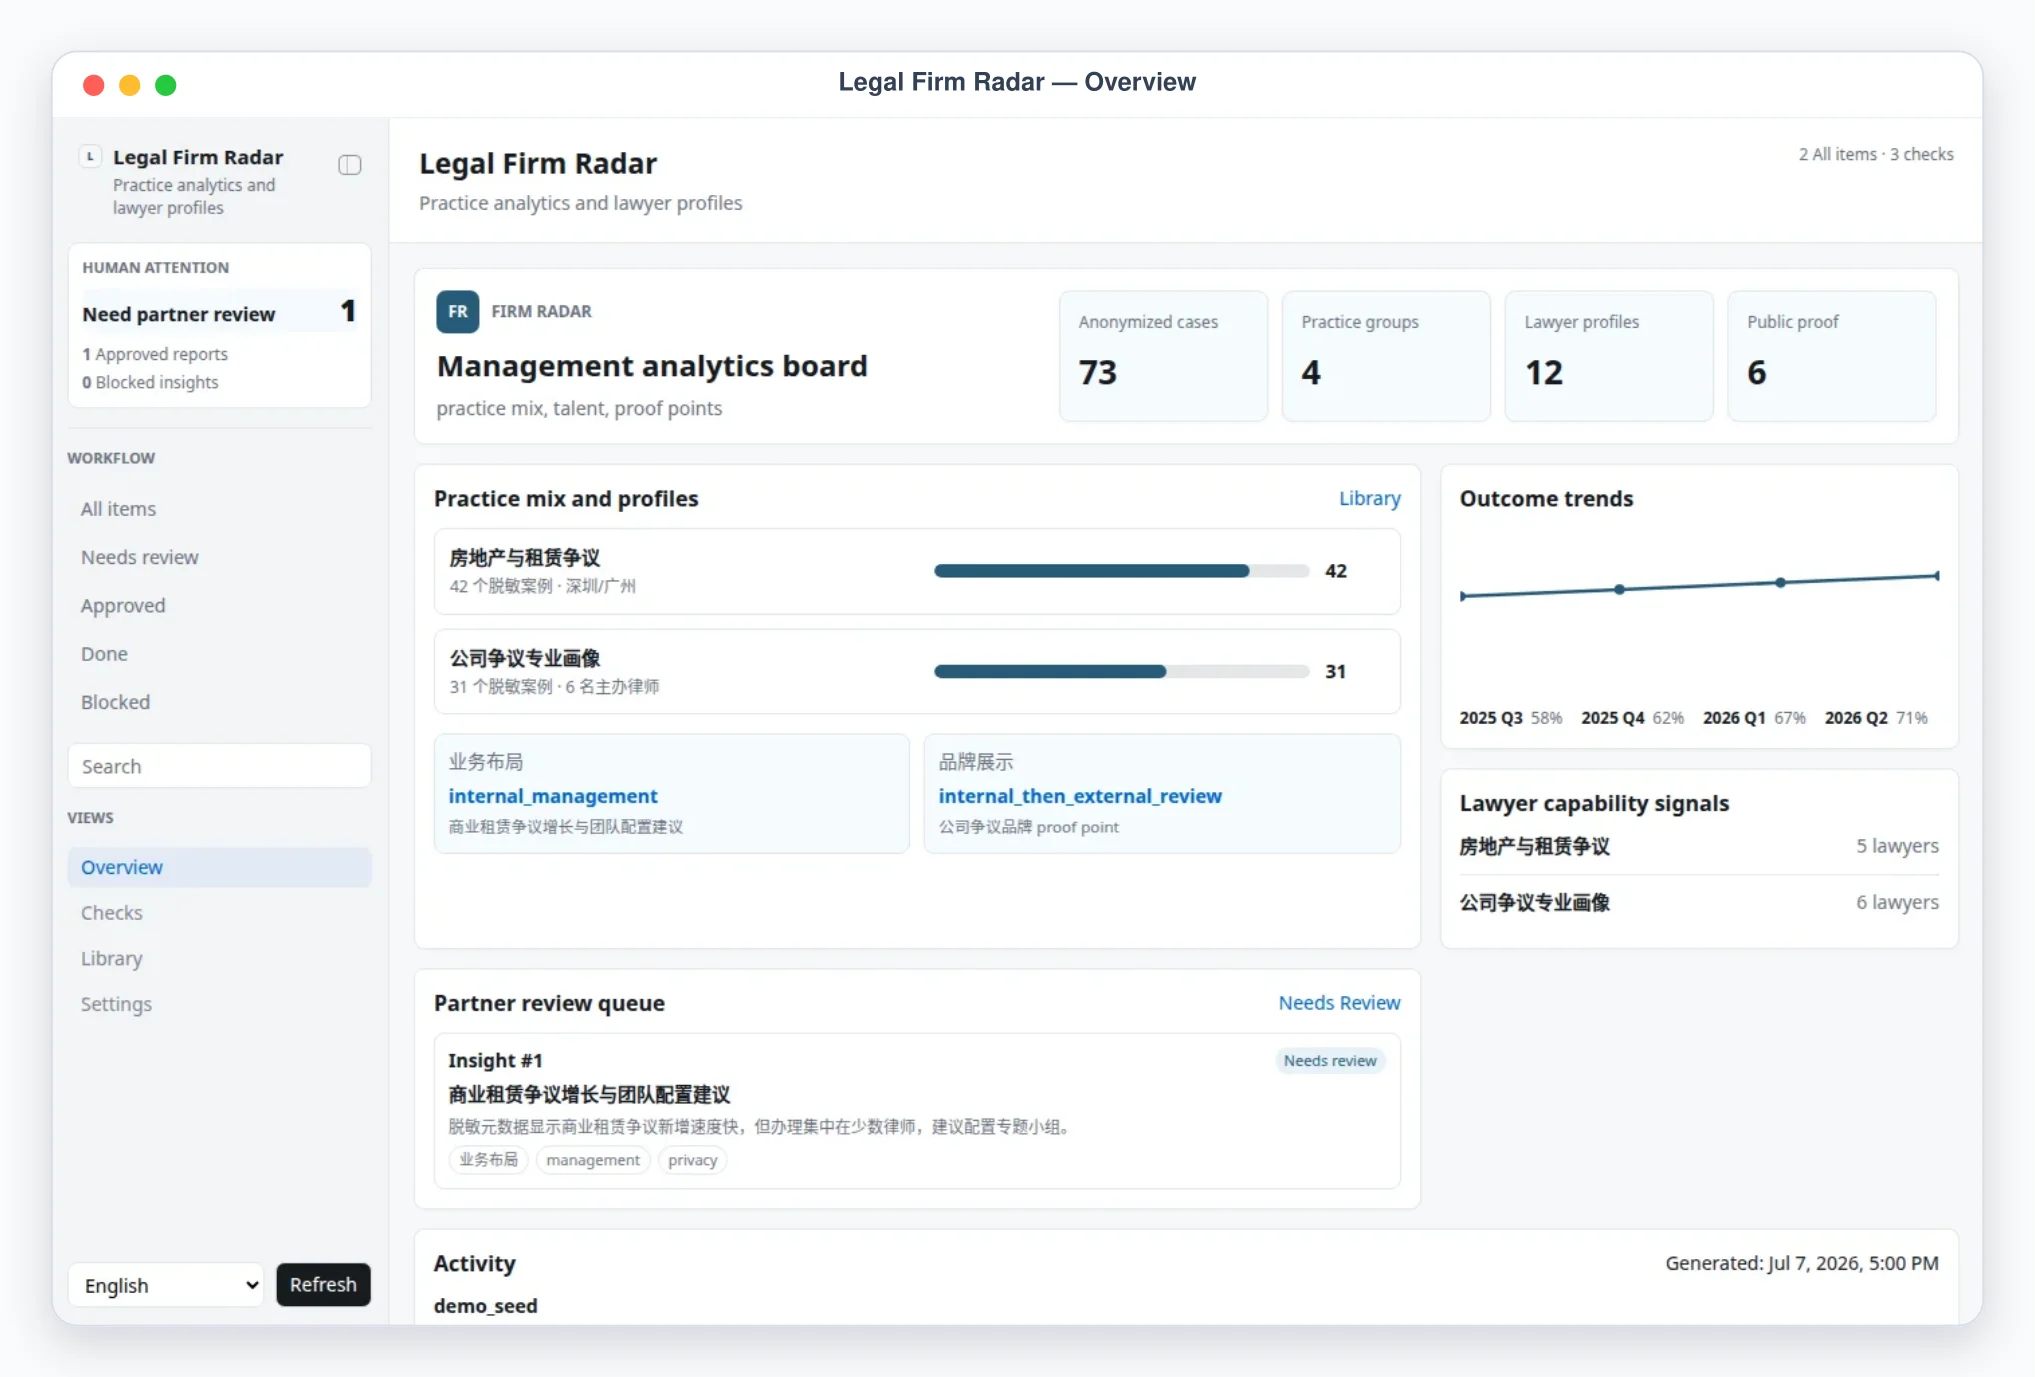Image resolution: width=2035 pixels, height=1377 pixels.
Task: Click the FR firm radar badge
Action: [457, 312]
